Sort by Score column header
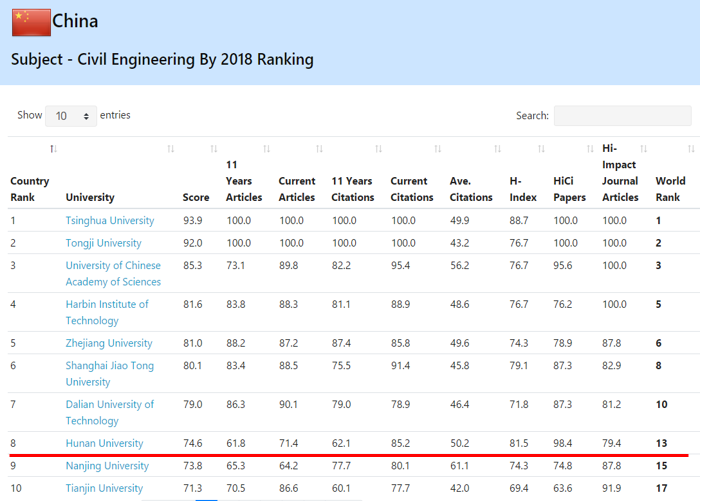702x501 pixels. click(195, 197)
